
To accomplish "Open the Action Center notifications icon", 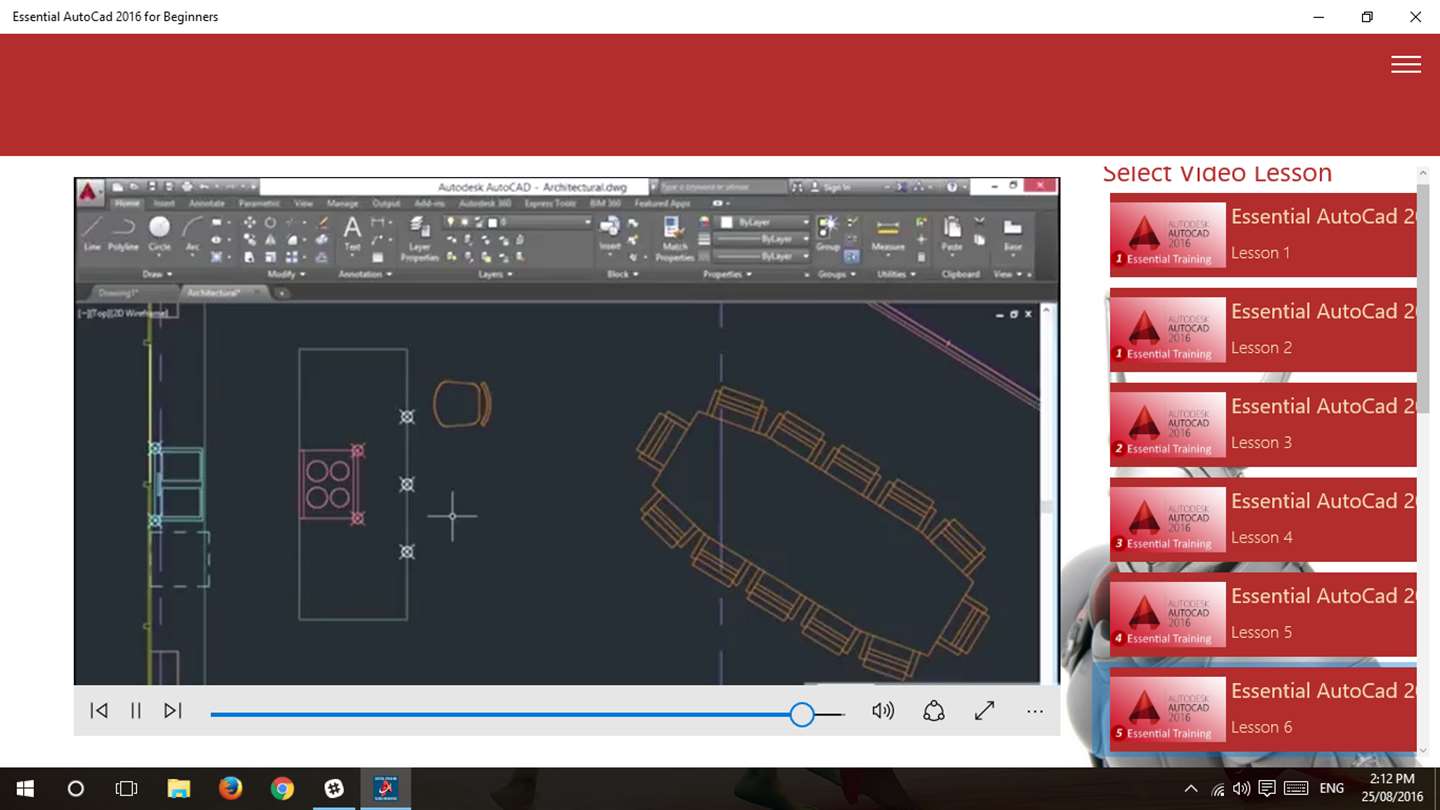I will click(x=1267, y=789).
